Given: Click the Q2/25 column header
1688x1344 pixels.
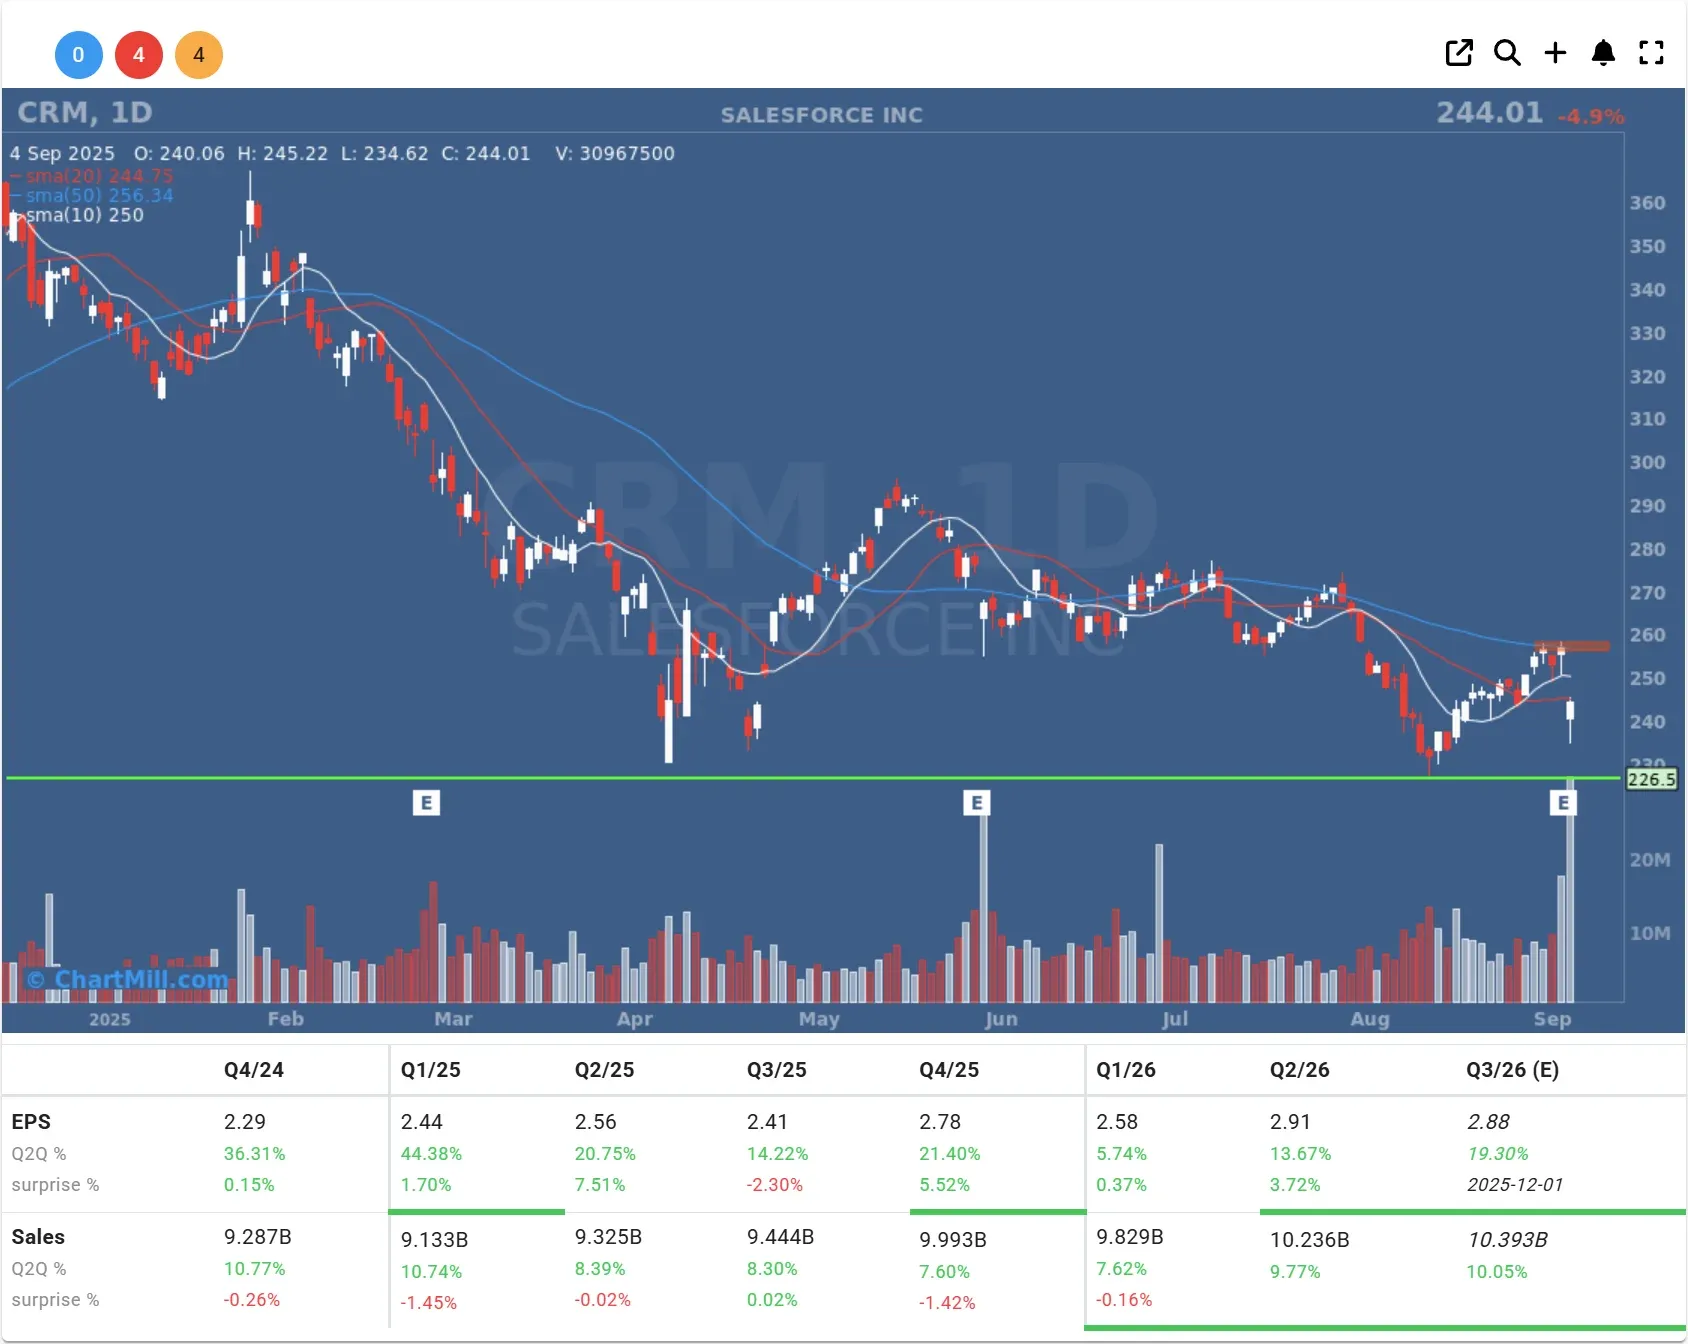Looking at the screenshot, I should tap(605, 1070).
